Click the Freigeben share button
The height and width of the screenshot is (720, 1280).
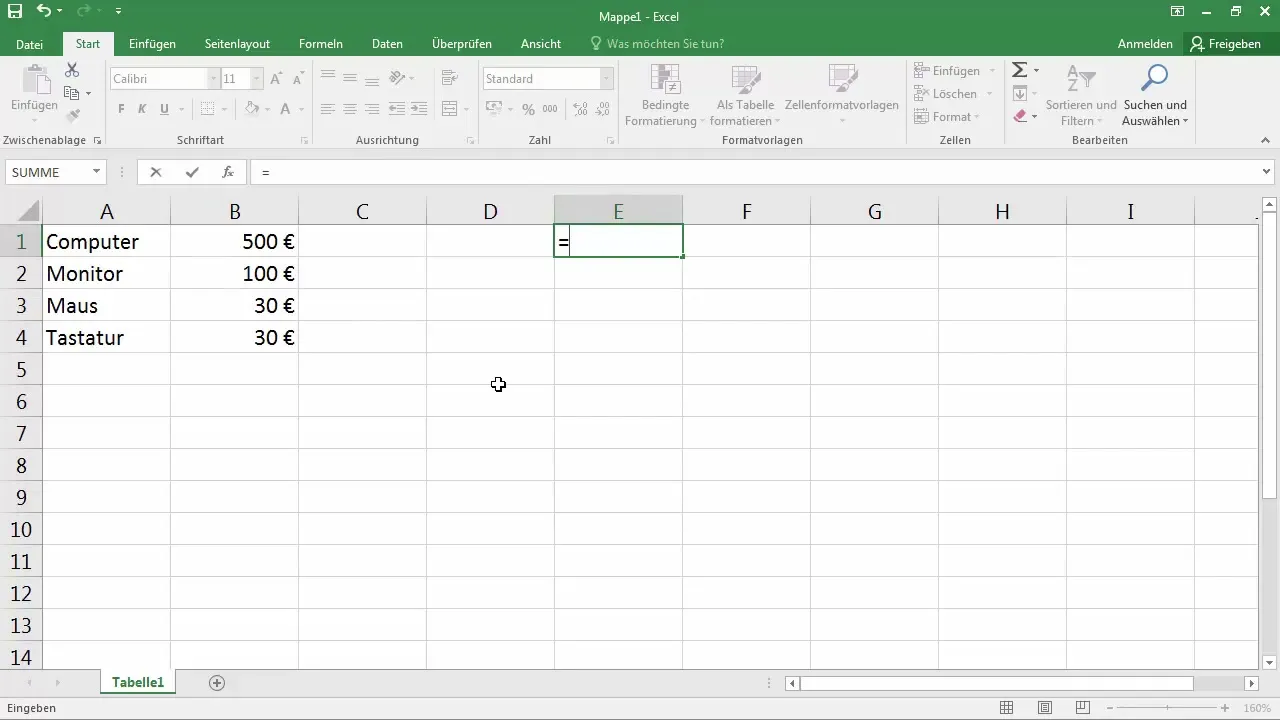(1226, 44)
